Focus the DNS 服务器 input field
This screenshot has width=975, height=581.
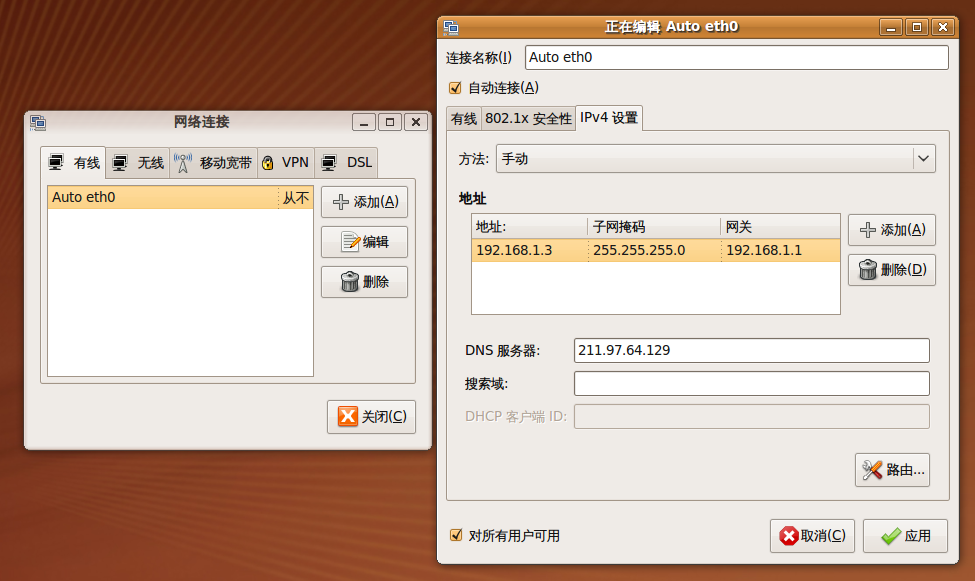[751, 350]
